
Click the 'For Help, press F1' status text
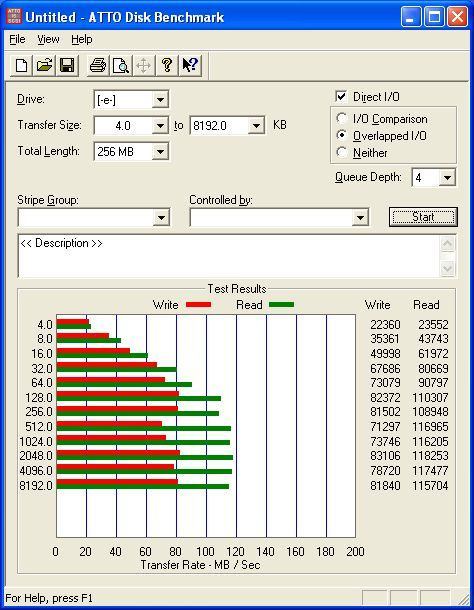coord(49,598)
